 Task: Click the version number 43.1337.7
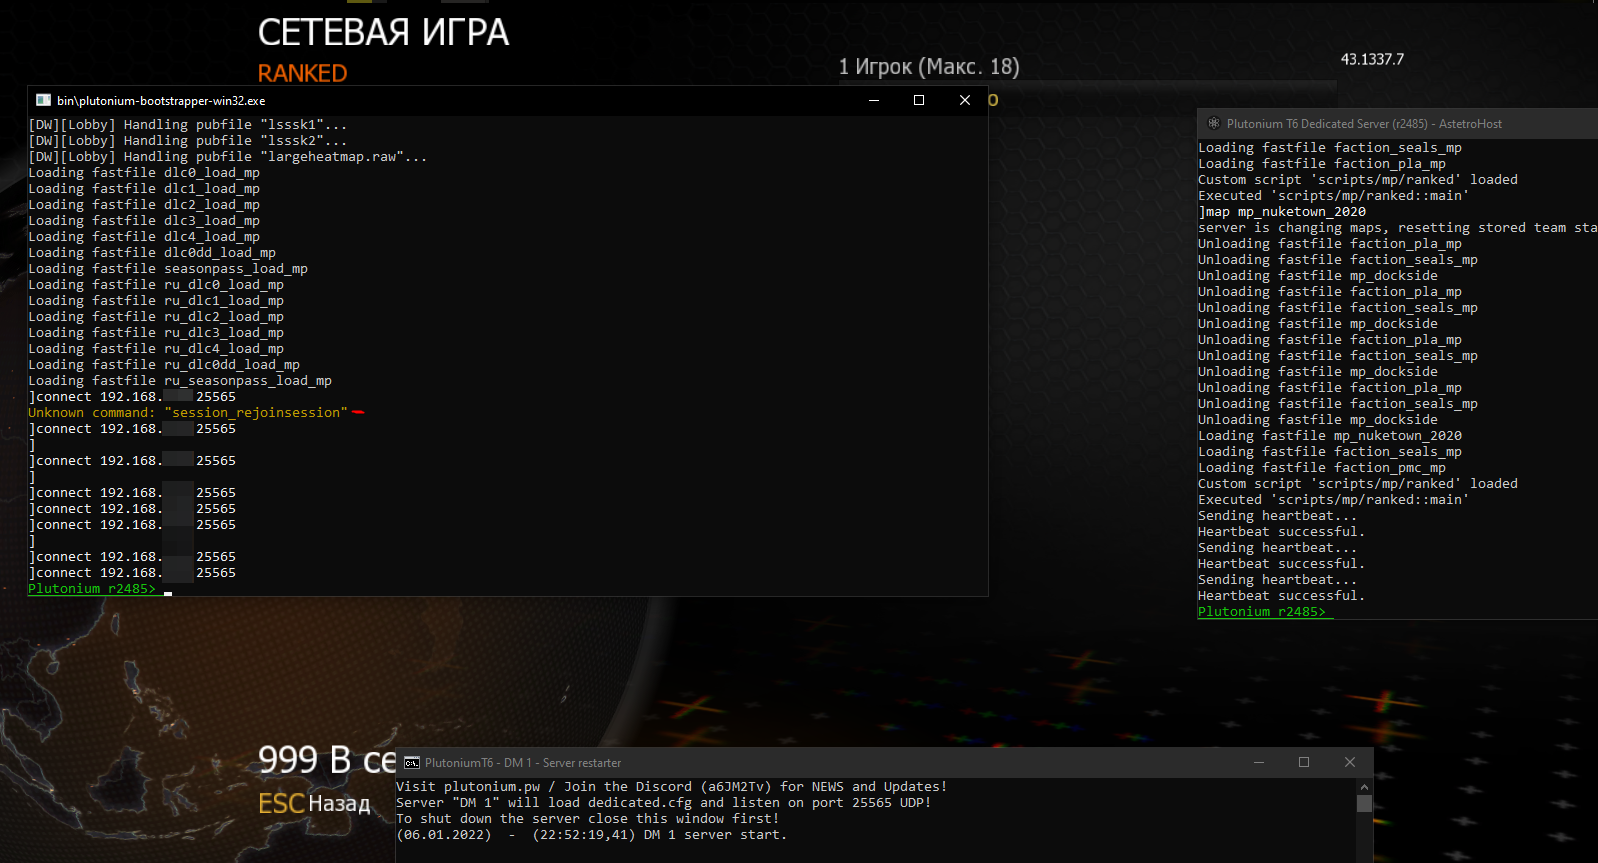[1372, 59]
